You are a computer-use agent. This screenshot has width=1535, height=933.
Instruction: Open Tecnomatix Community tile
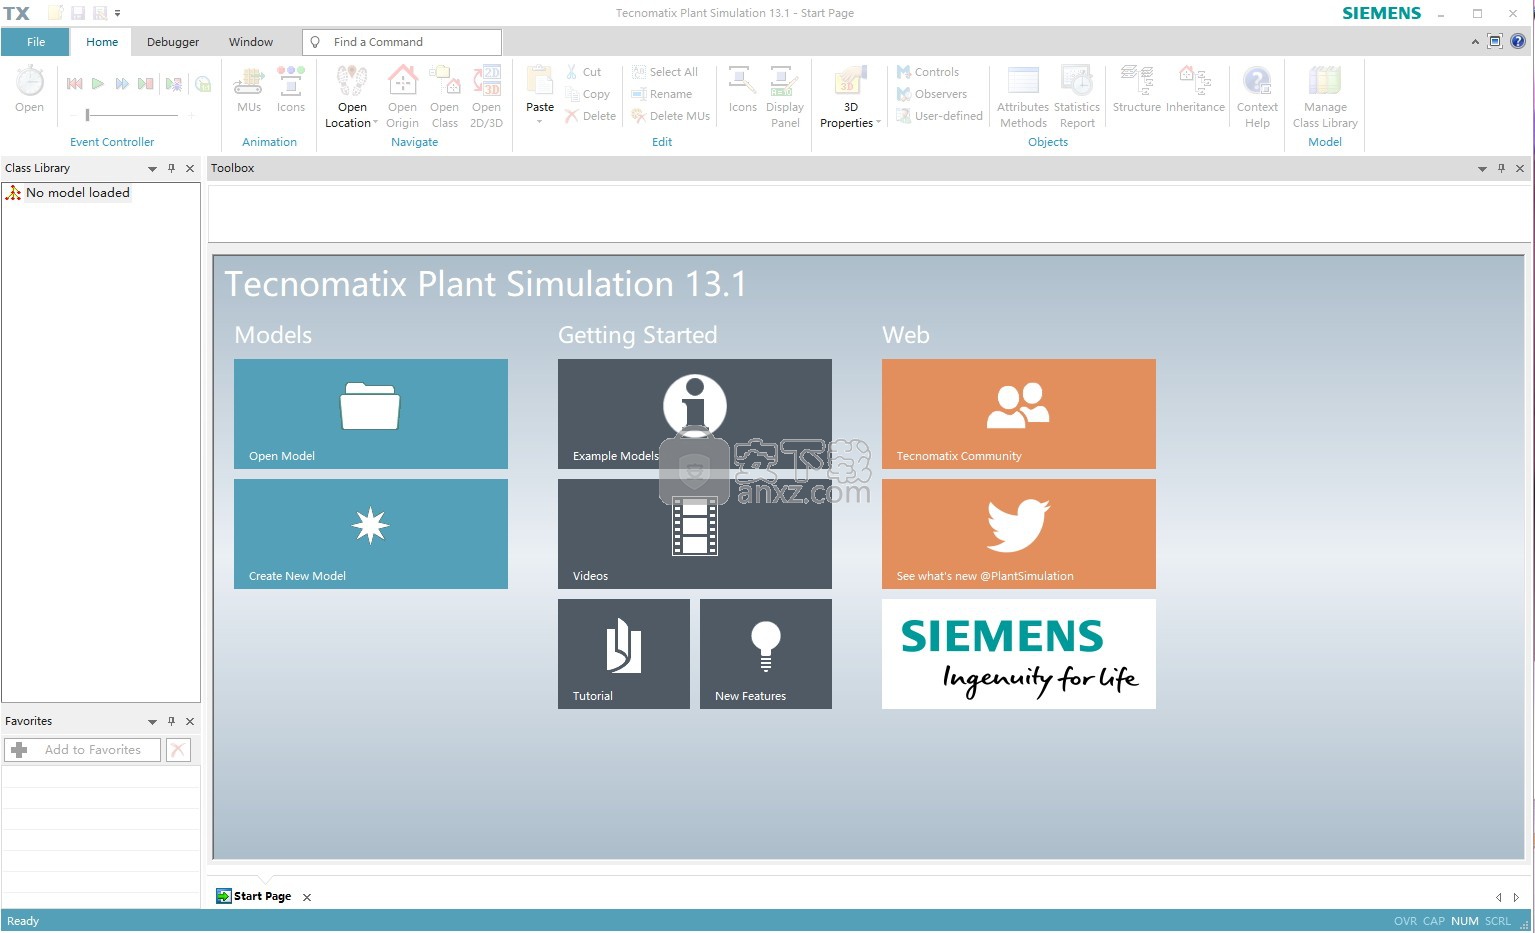(1019, 414)
